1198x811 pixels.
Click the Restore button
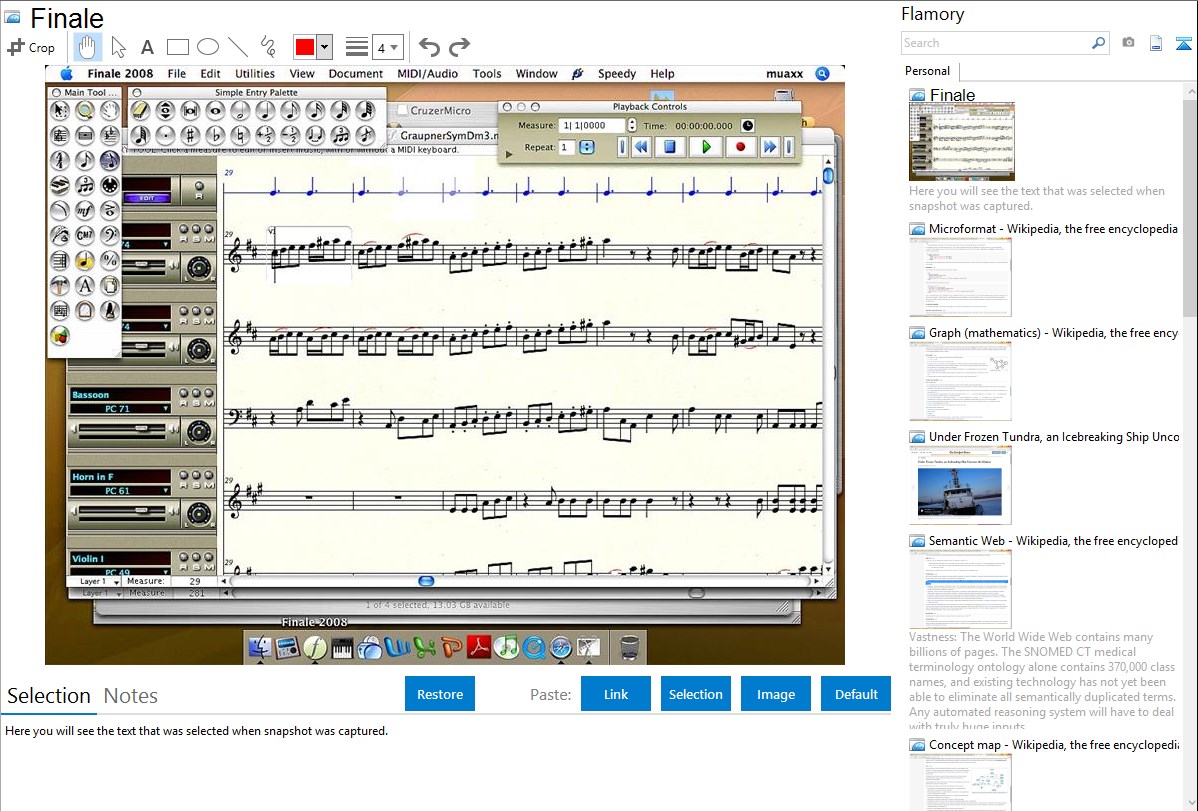tap(440, 694)
